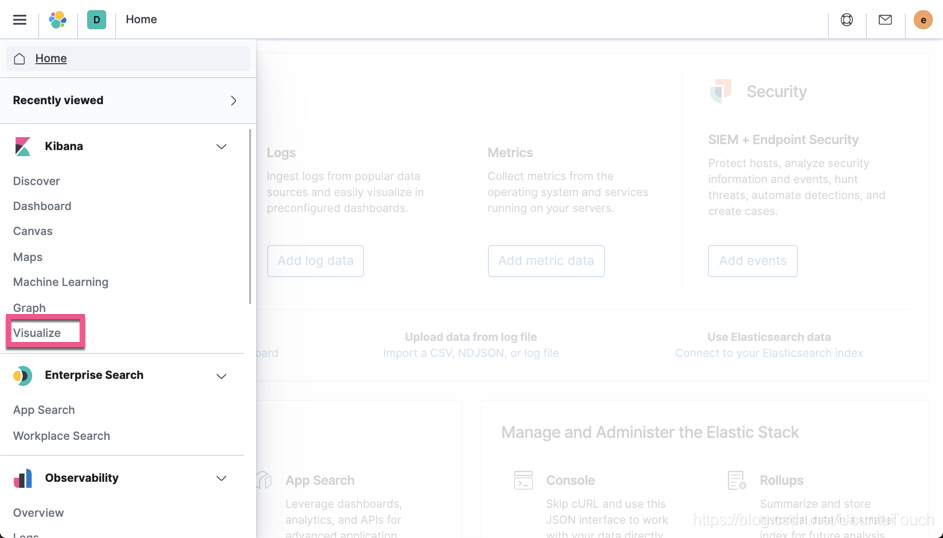943x538 pixels.
Task: Click Add metric data button
Action: tap(546, 261)
